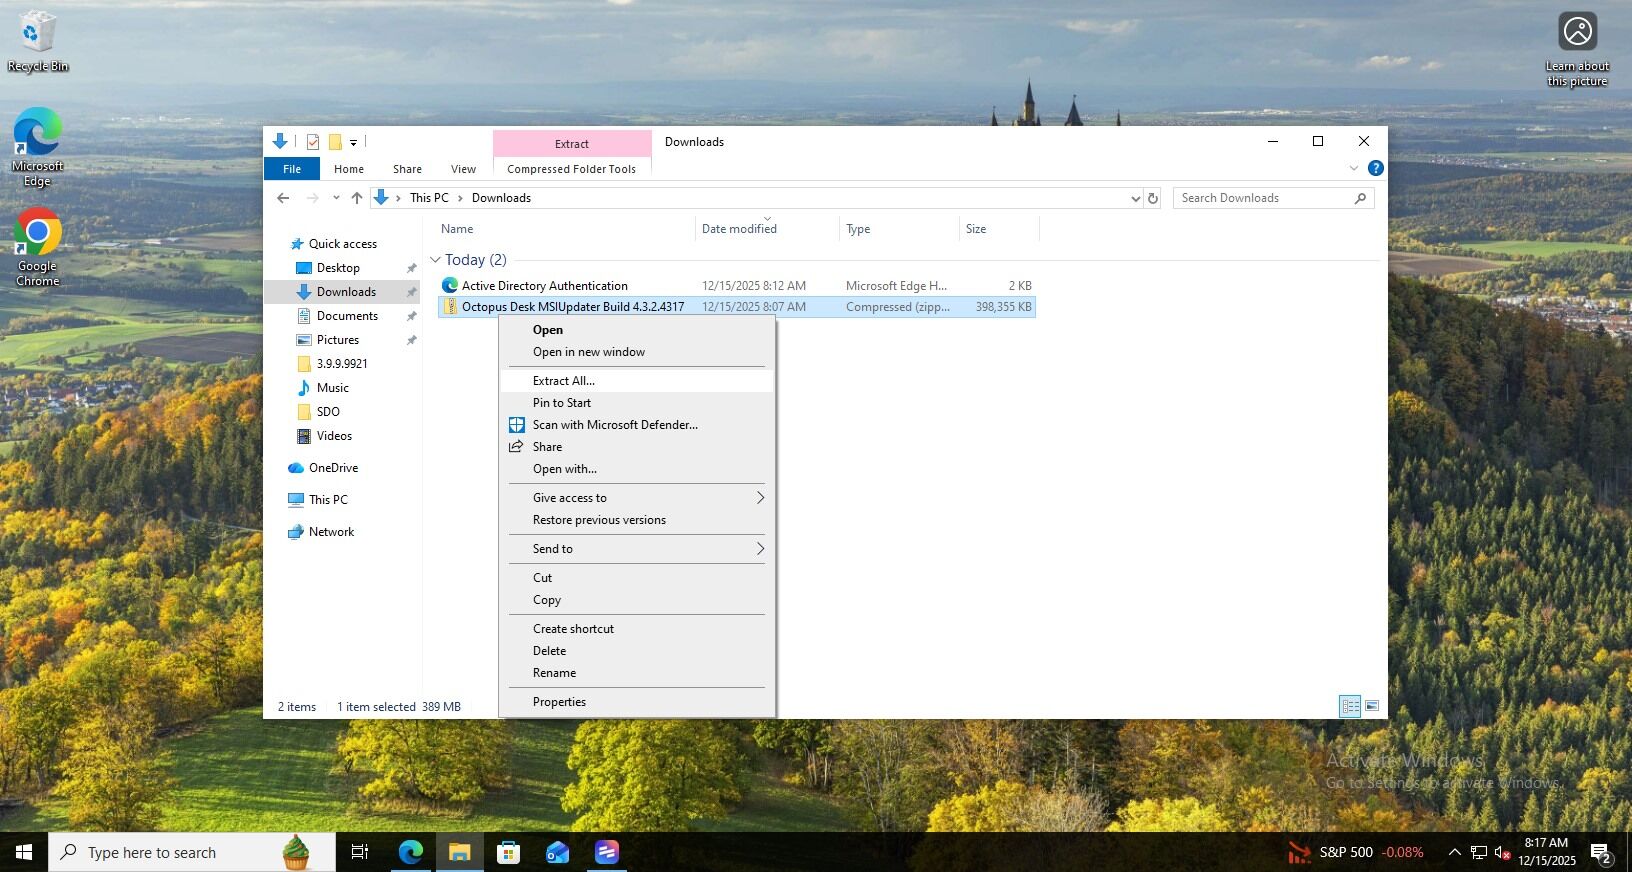Viewport: 1632px width, 872px height.
Task: Open the View ribbon tab
Action: [x=463, y=169]
